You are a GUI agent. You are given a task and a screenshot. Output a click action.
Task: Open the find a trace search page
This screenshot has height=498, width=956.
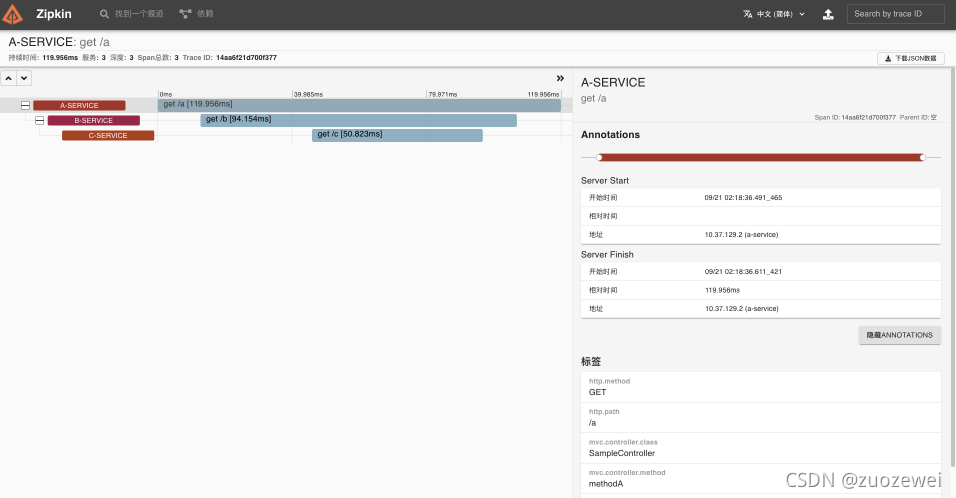(132, 13)
